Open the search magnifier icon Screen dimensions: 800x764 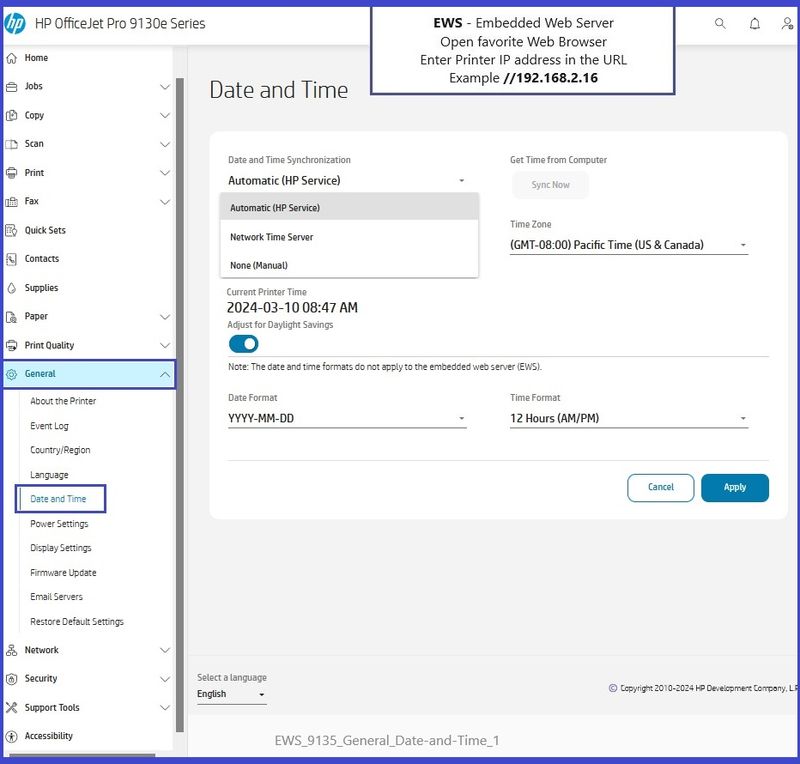[x=720, y=23]
